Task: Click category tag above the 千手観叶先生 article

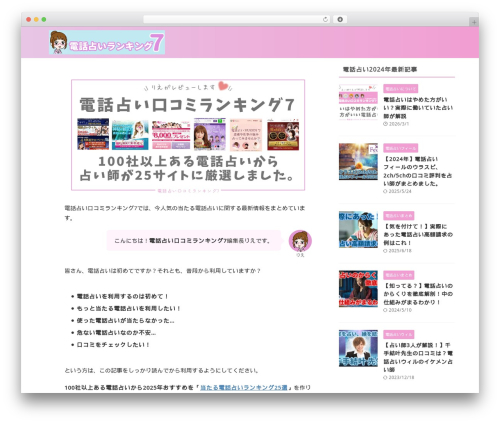Action: [x=398, y=334]
